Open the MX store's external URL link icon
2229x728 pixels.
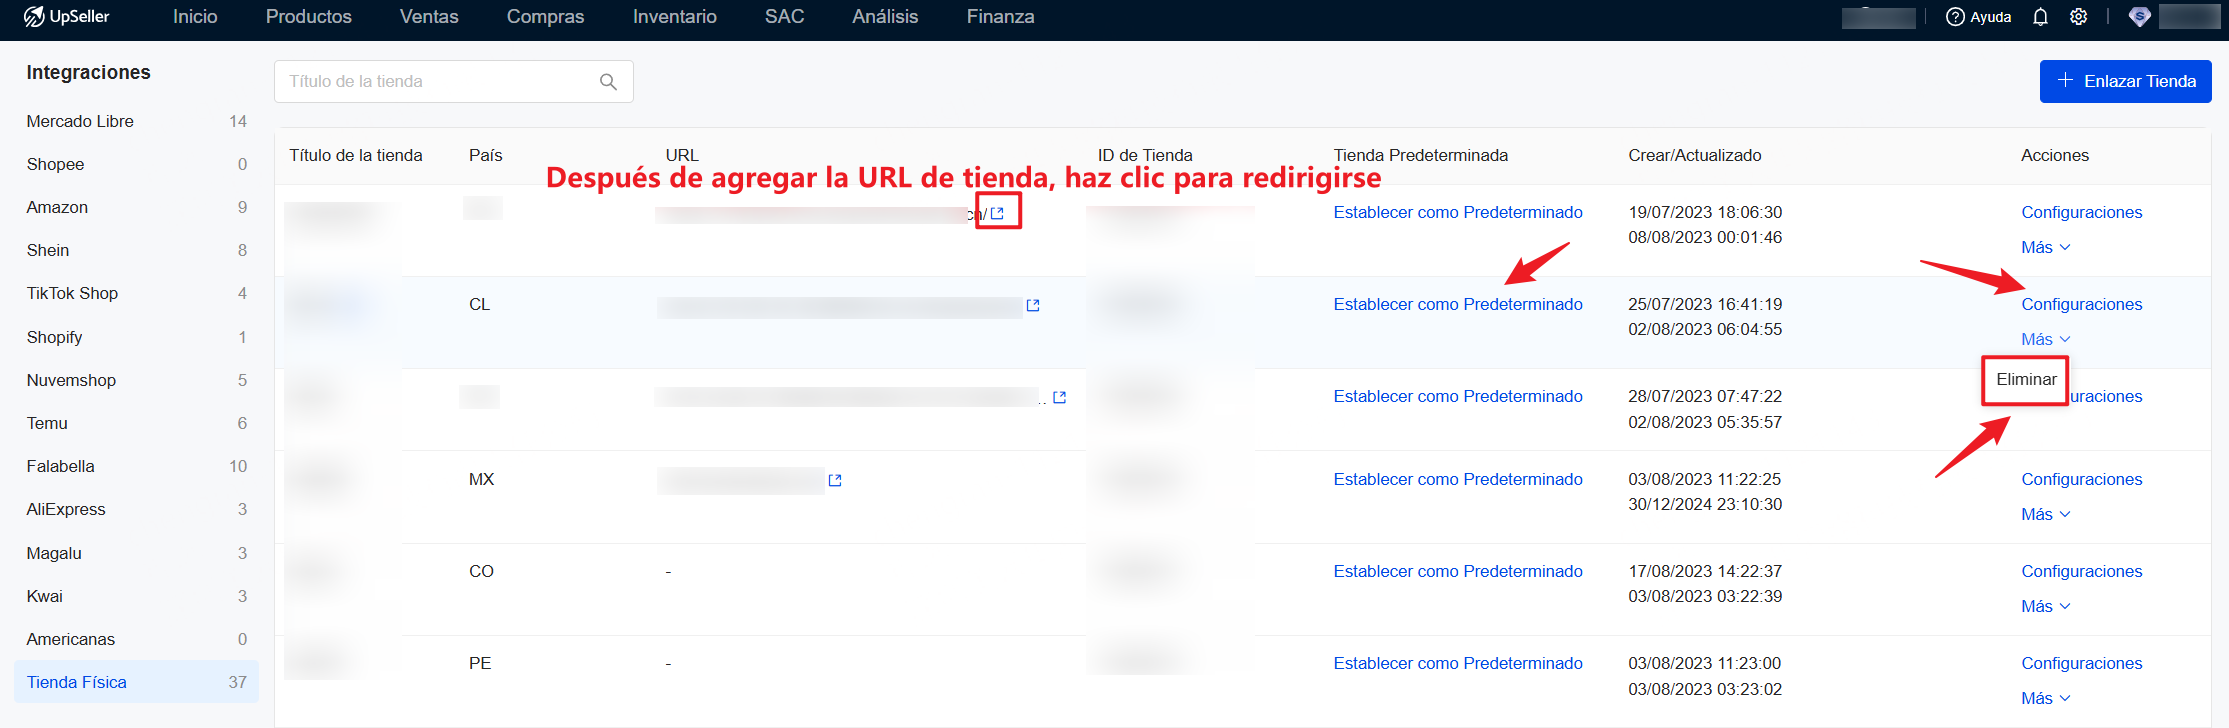pos(835,481)
